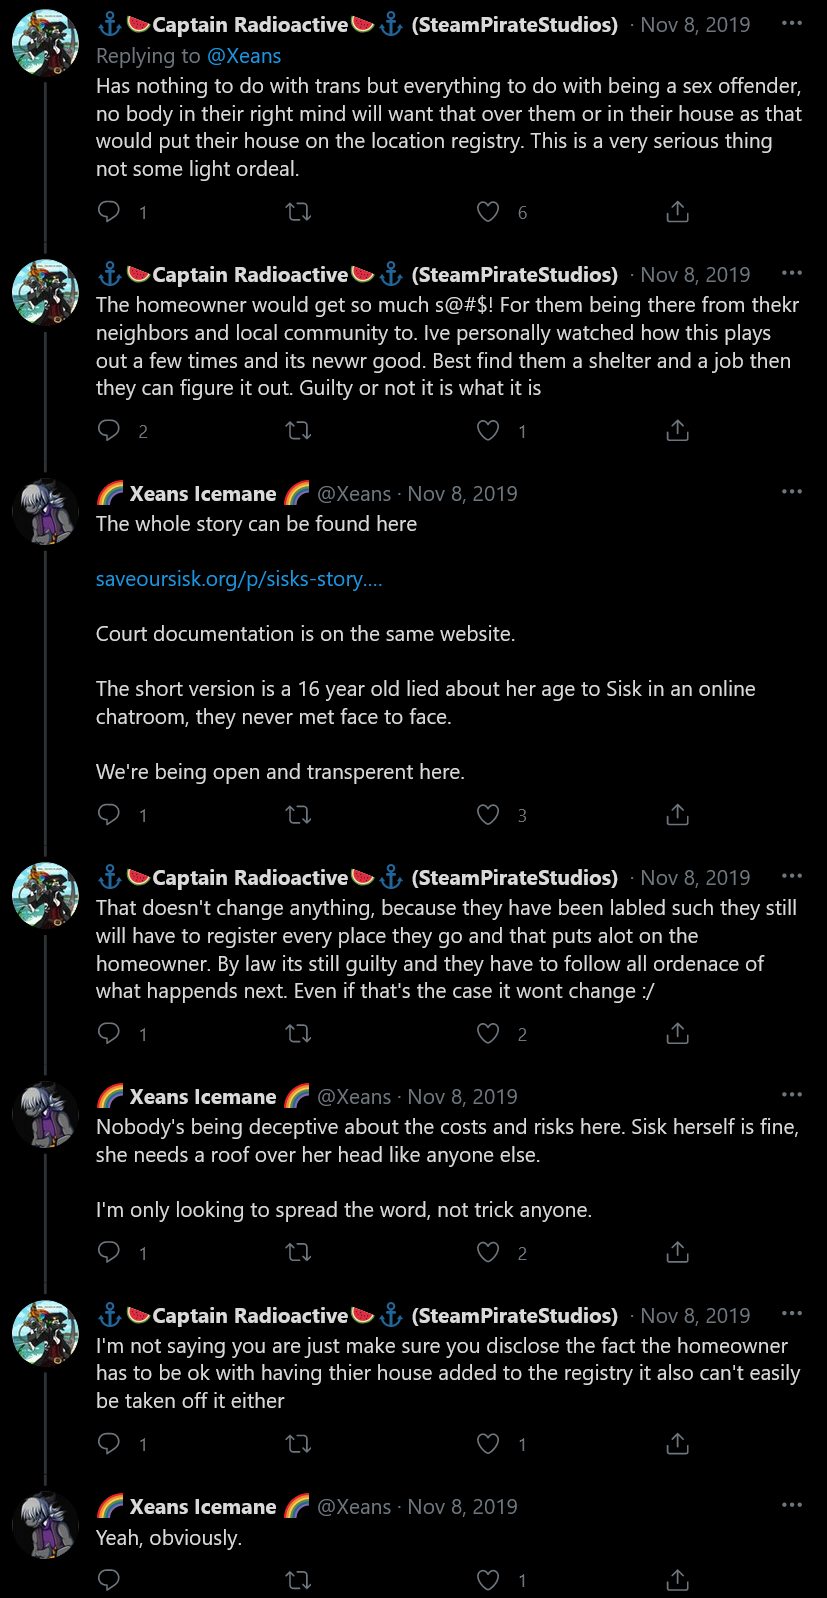Screen dimensions: 827x1598
Task: Retweet the 'Yeah, obviously.' tweet
Action: click(x=298, y=1580)
